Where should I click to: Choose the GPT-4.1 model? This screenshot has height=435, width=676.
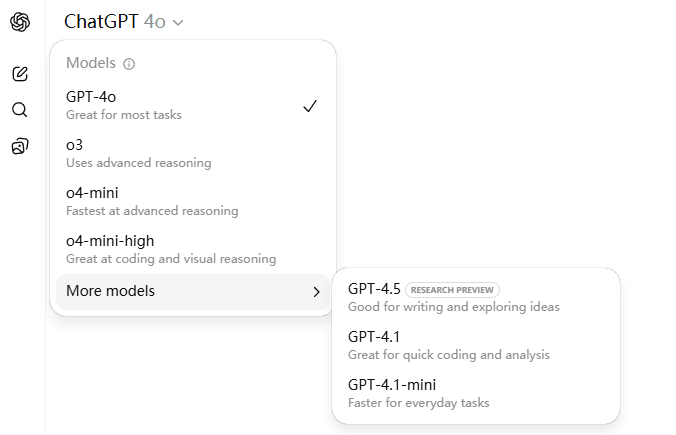pos(450,345)
